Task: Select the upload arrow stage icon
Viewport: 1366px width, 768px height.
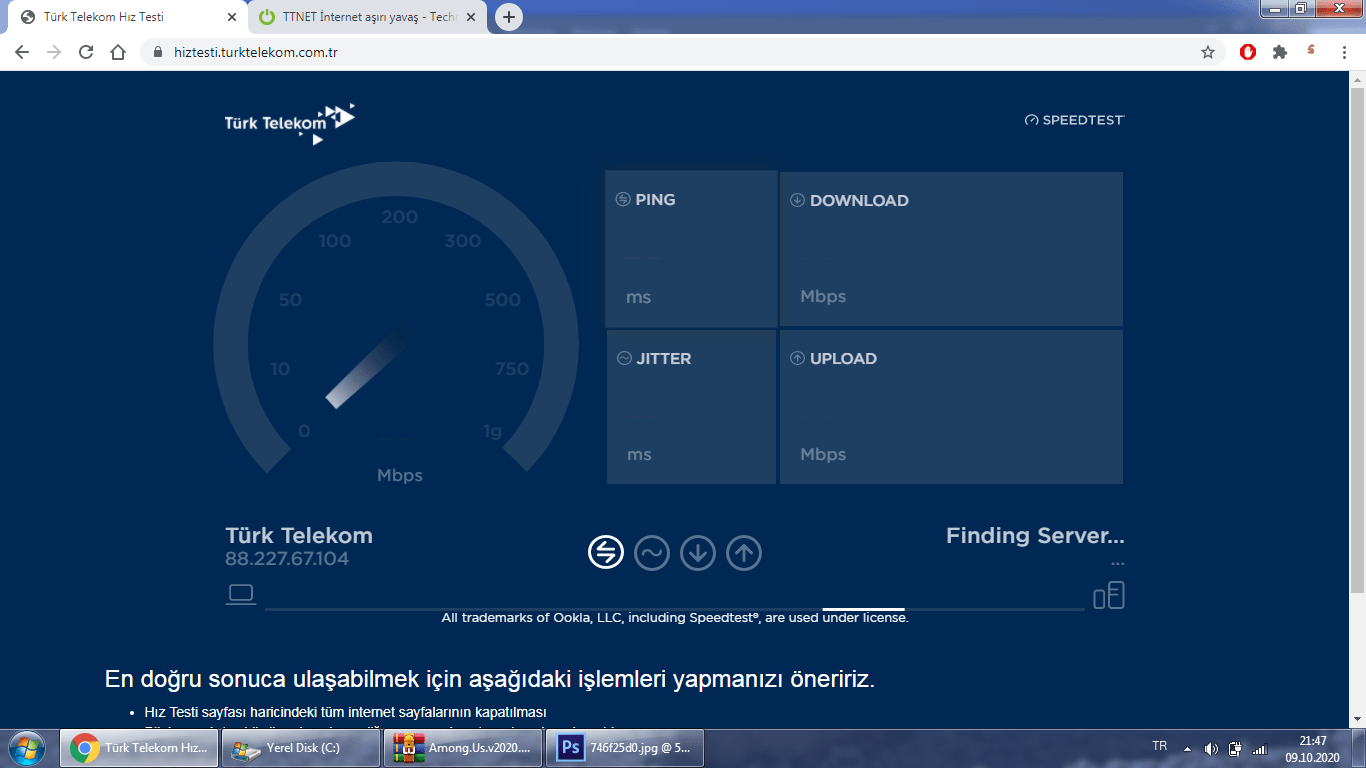Action: [744, 552]
